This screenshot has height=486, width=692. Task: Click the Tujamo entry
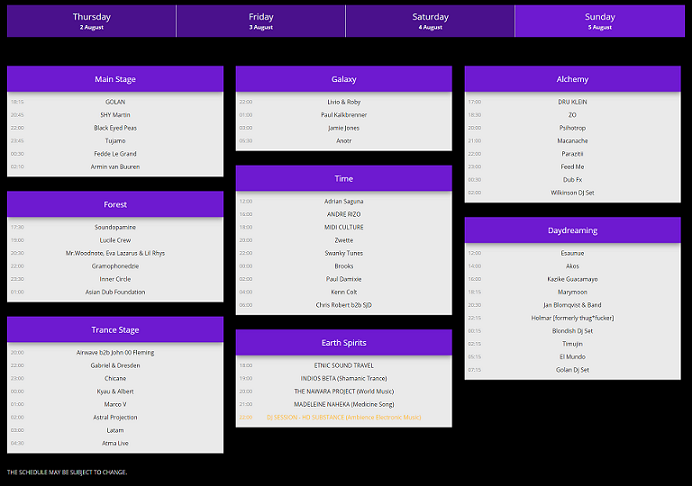click(x=115, y=141)
